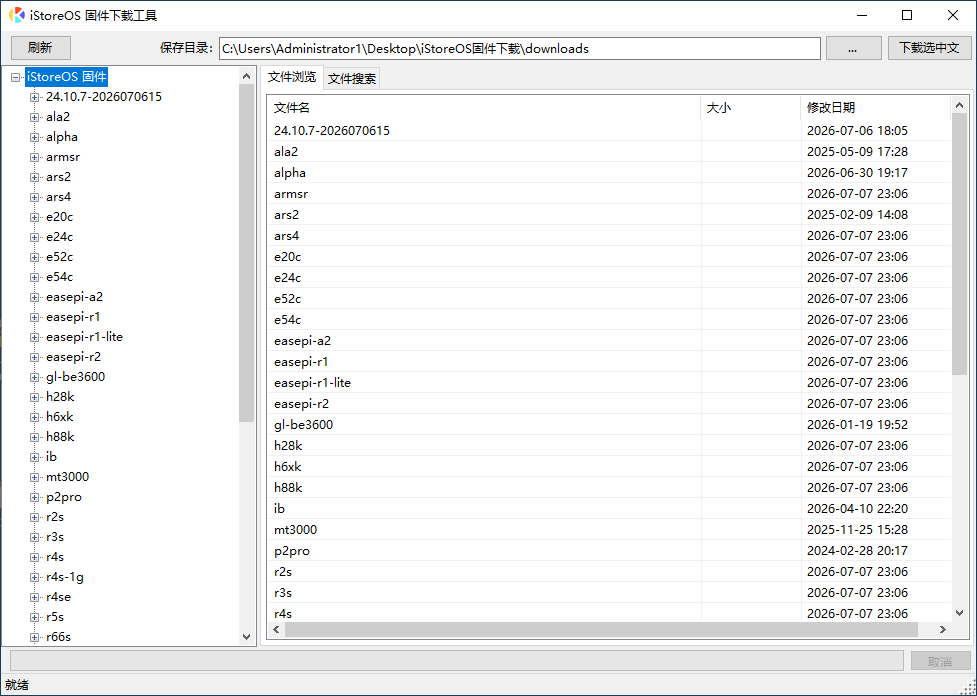The image size is (977, 696).
Task: Select the ars2 row in file list
Action: click(x=609, y=214)
